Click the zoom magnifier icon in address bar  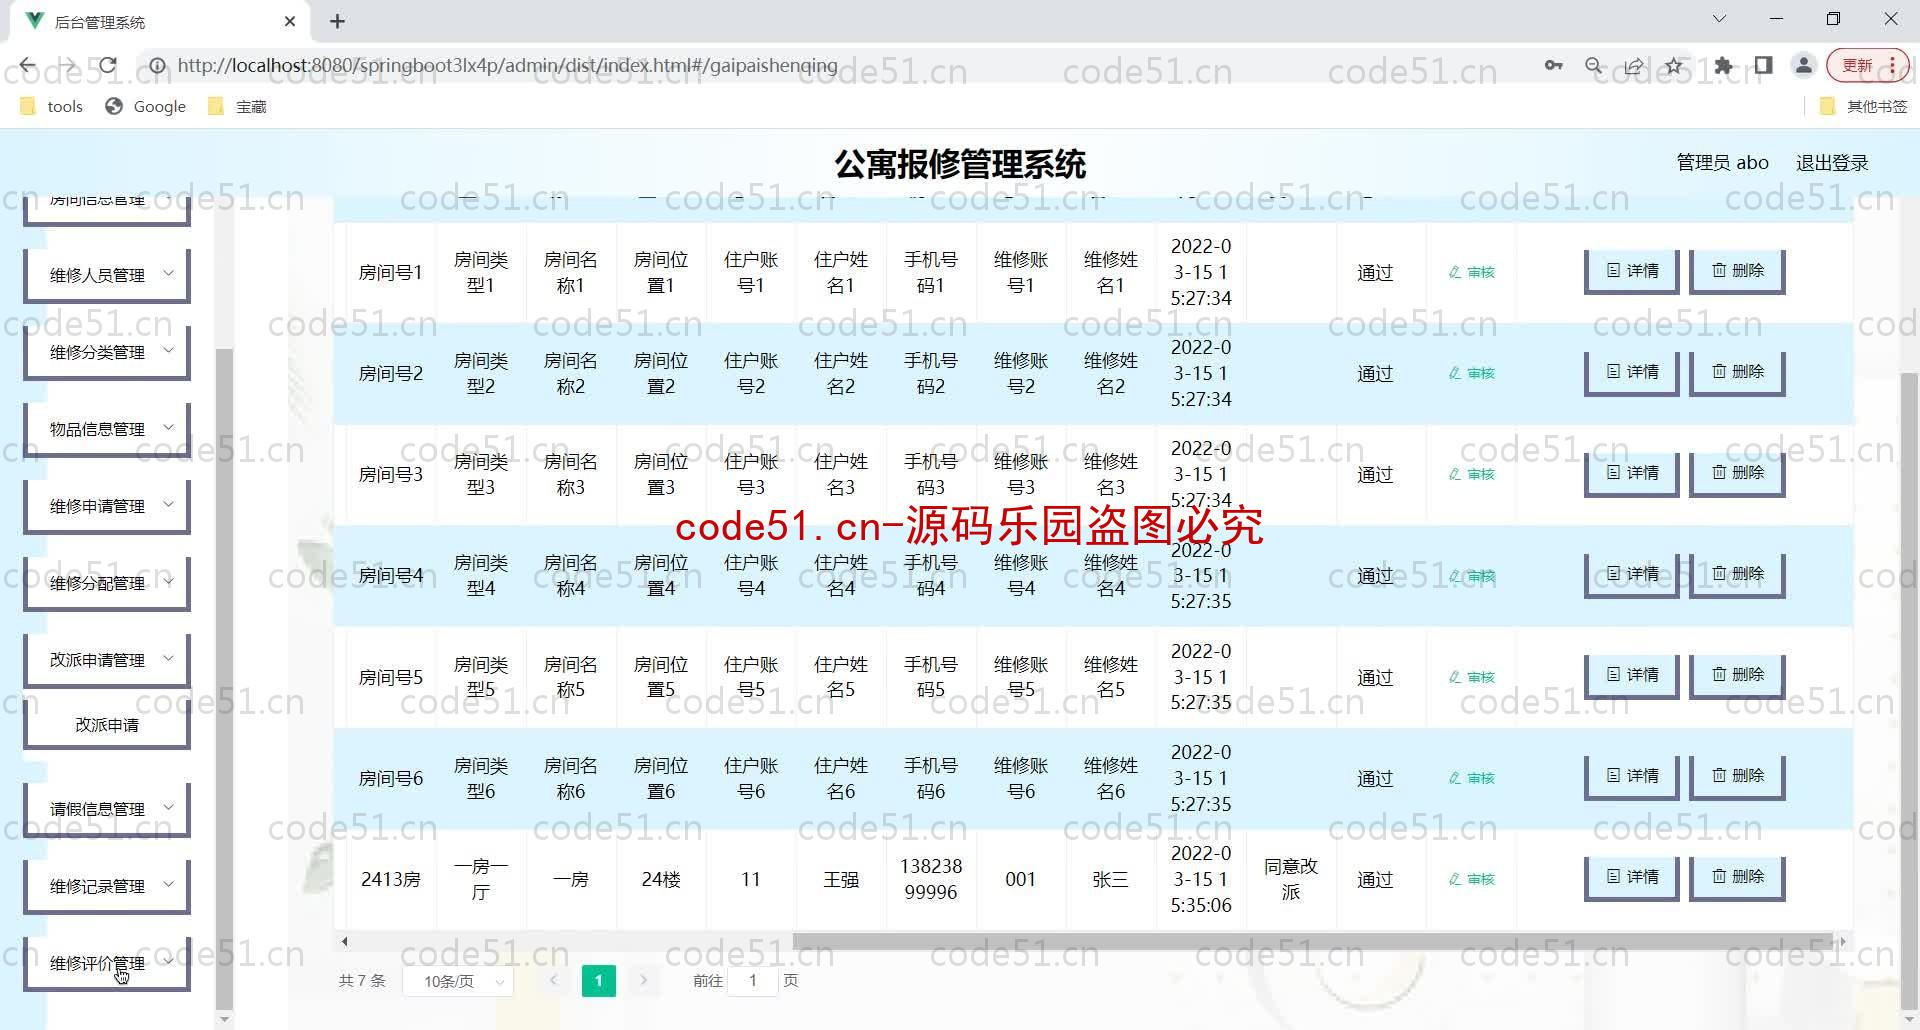[1593, 66]
